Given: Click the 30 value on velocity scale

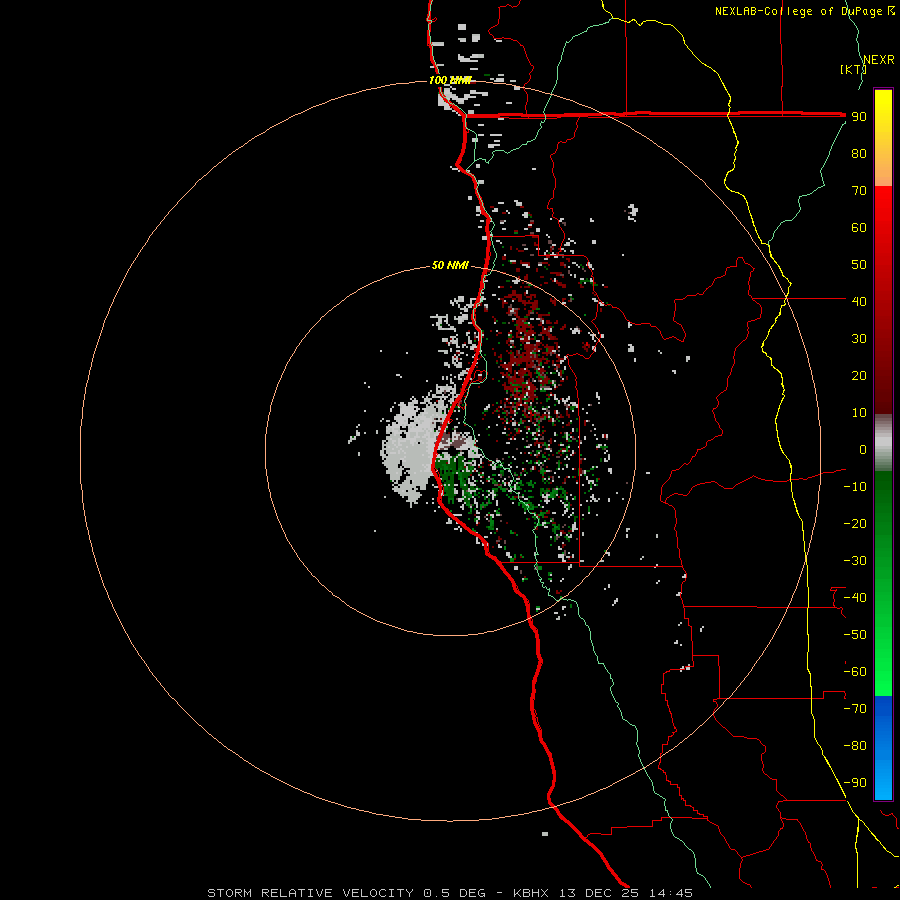Looking at the screenshot, I should pyautogui.click(x=859, y=339).
